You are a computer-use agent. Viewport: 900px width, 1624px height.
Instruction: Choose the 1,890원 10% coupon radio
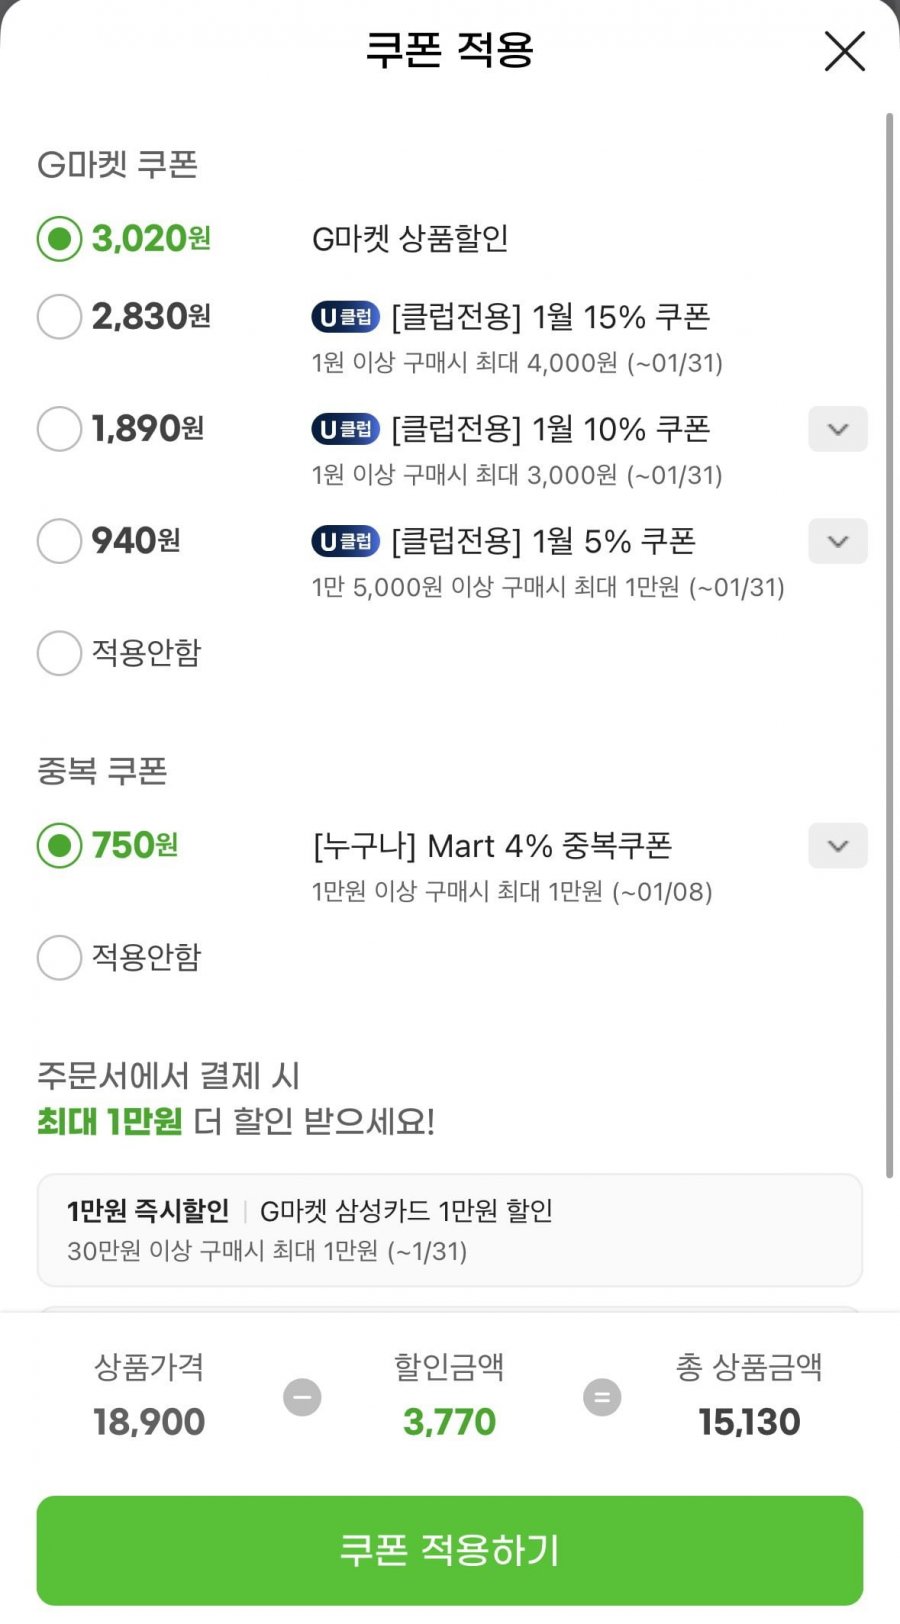pyautogui.click(x=59, y=429)
